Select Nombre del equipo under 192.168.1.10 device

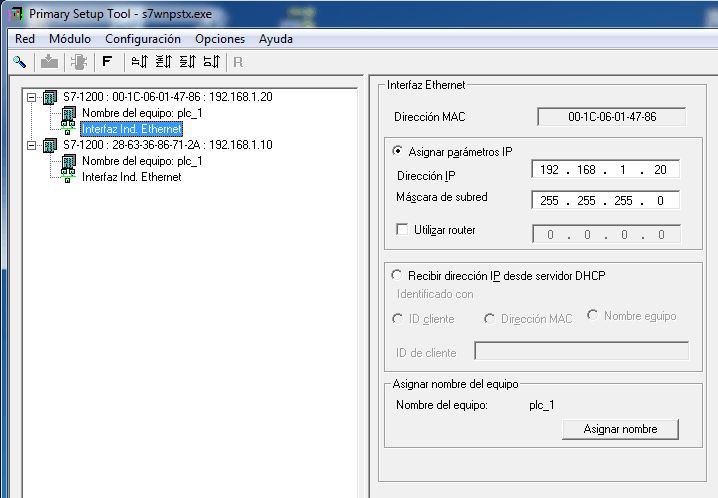(142, 161)
